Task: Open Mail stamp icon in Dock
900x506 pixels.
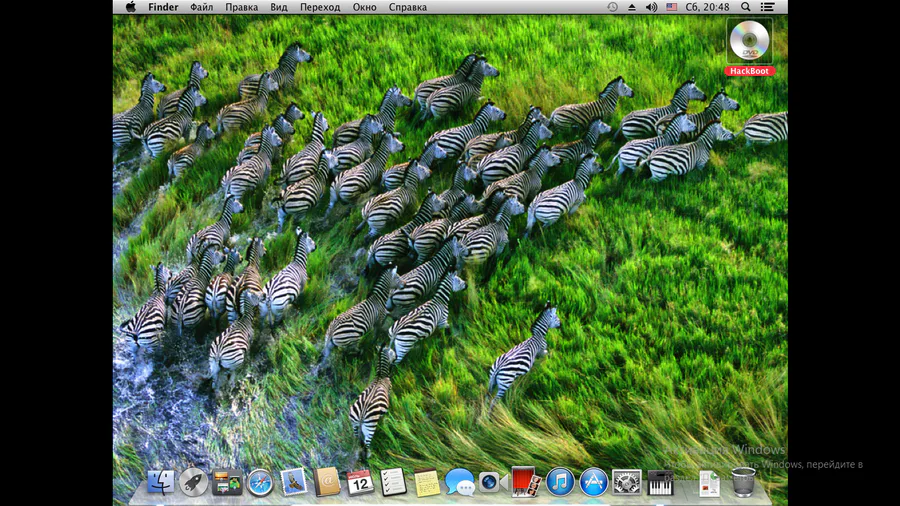Action: [293, 482]
